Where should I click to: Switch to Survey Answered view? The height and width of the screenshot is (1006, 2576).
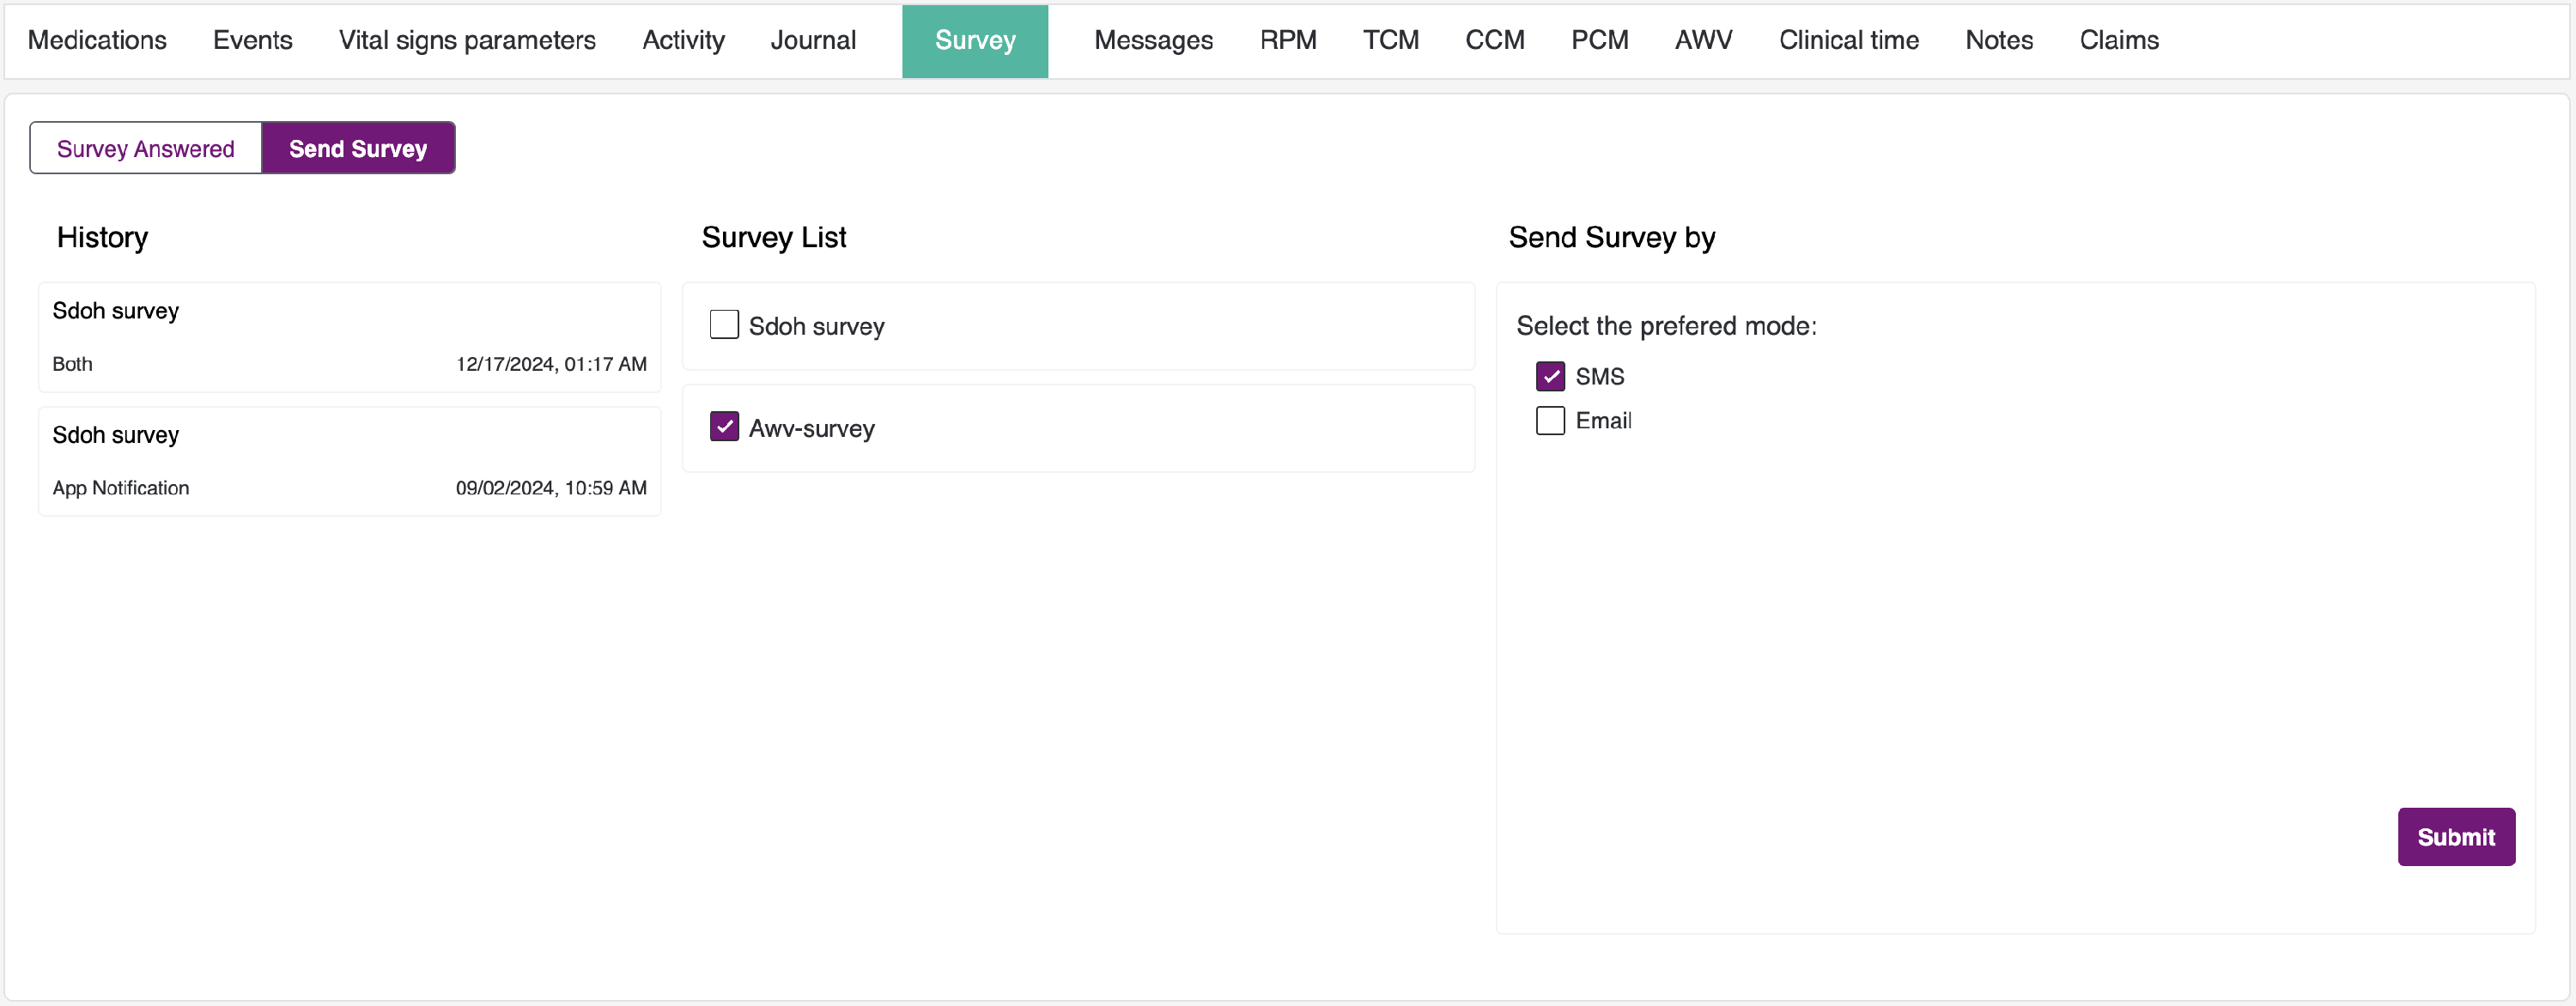click(146, 148)
